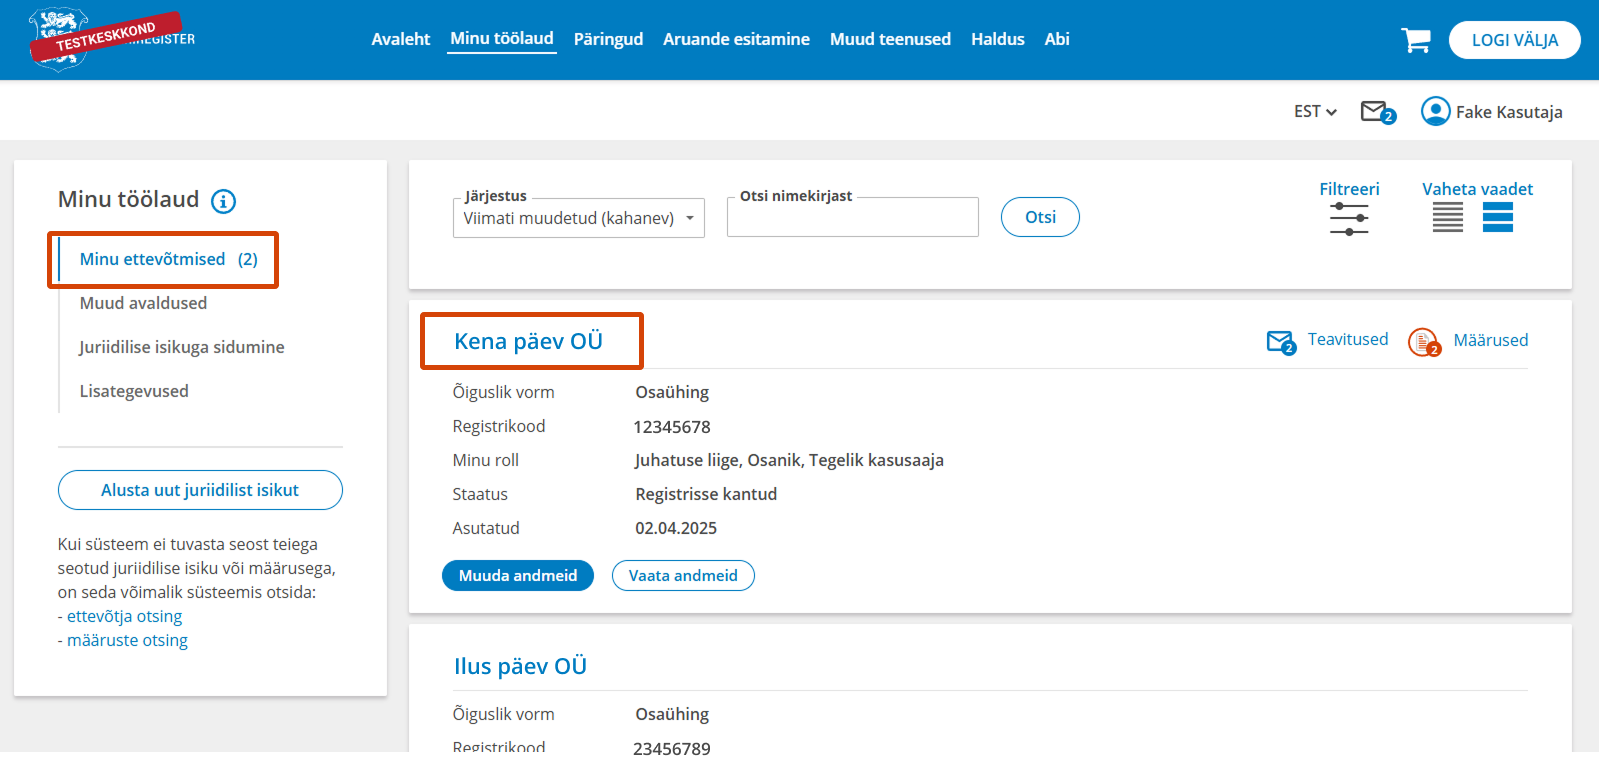Open messages envelope icon in header
Viewport: 1599px width, 766px height.
coord(1377,112)
